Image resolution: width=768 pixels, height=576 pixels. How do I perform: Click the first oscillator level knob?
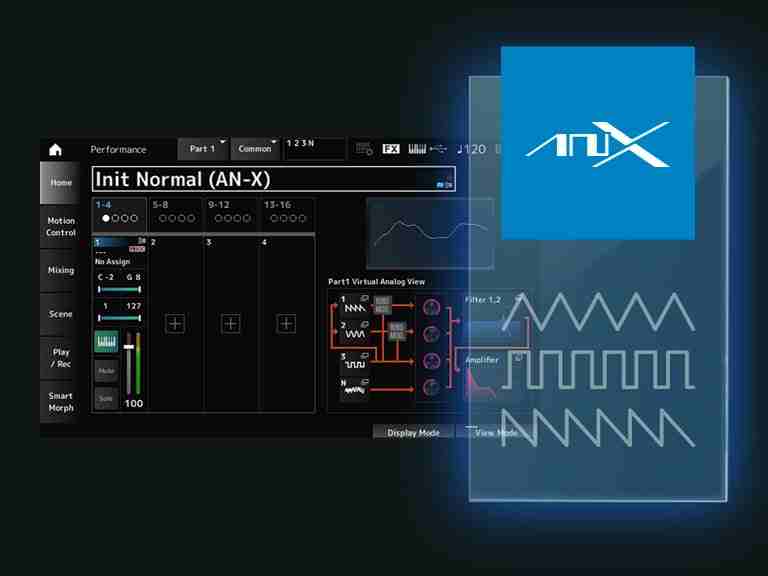431,308
